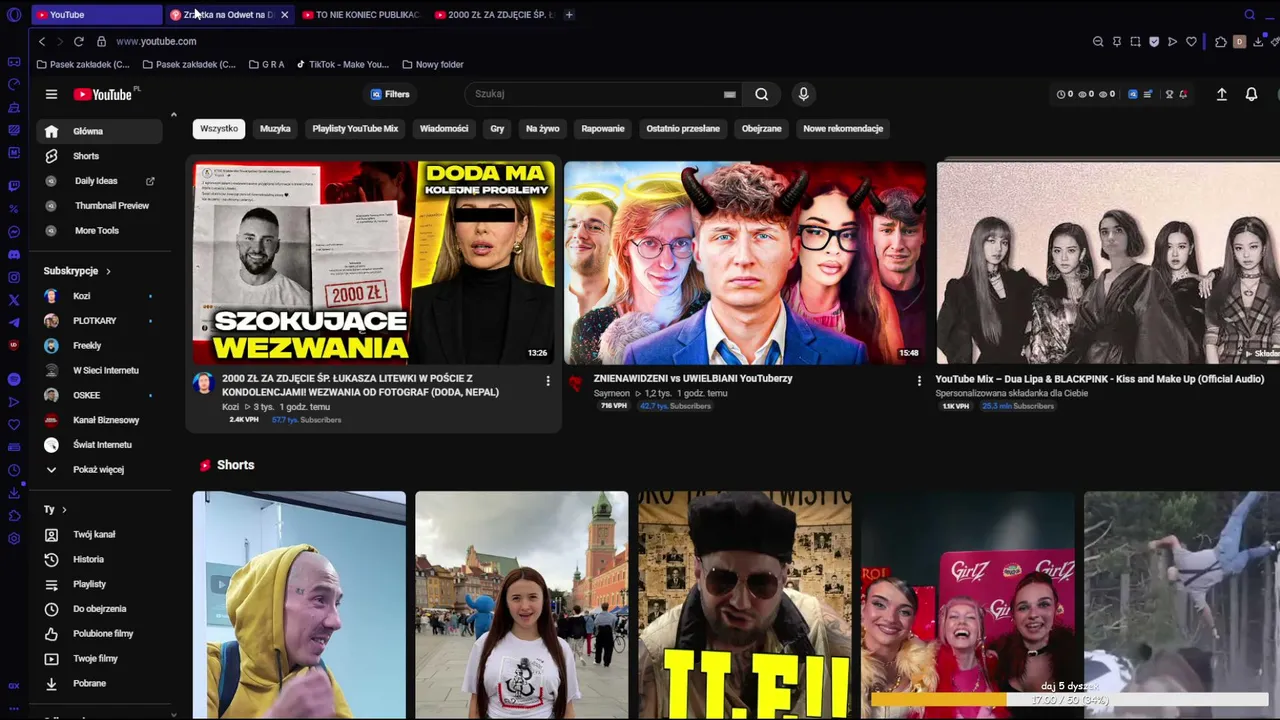The height and width of the screenshot is (720, 1280).
Task: Open the browser downloads icon in toolbar
Action: click(x=1258, y=41)
